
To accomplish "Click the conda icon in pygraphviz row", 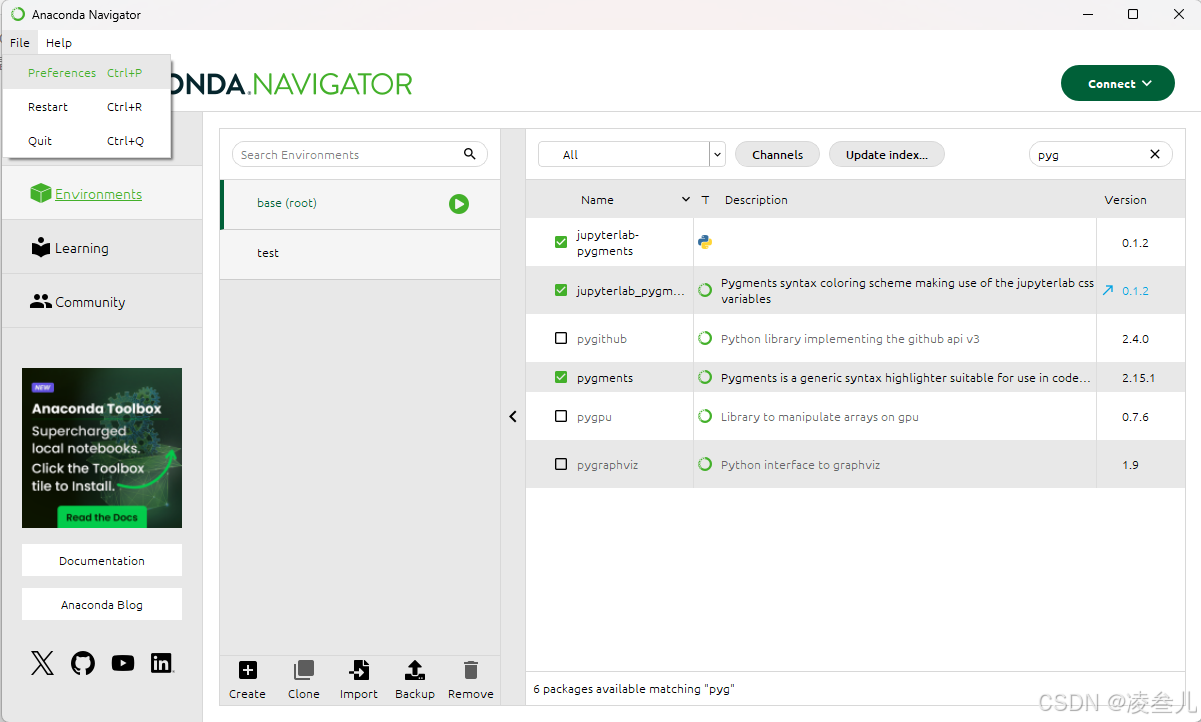I will [x=705, y=465].
